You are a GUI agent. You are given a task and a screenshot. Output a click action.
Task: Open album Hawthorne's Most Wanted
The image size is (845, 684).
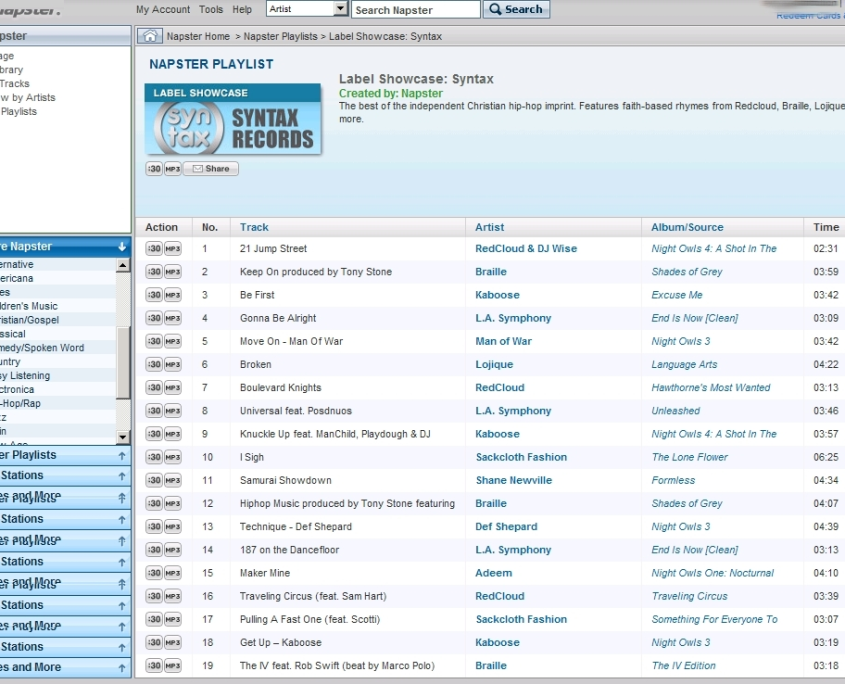(x=711, y=388)
